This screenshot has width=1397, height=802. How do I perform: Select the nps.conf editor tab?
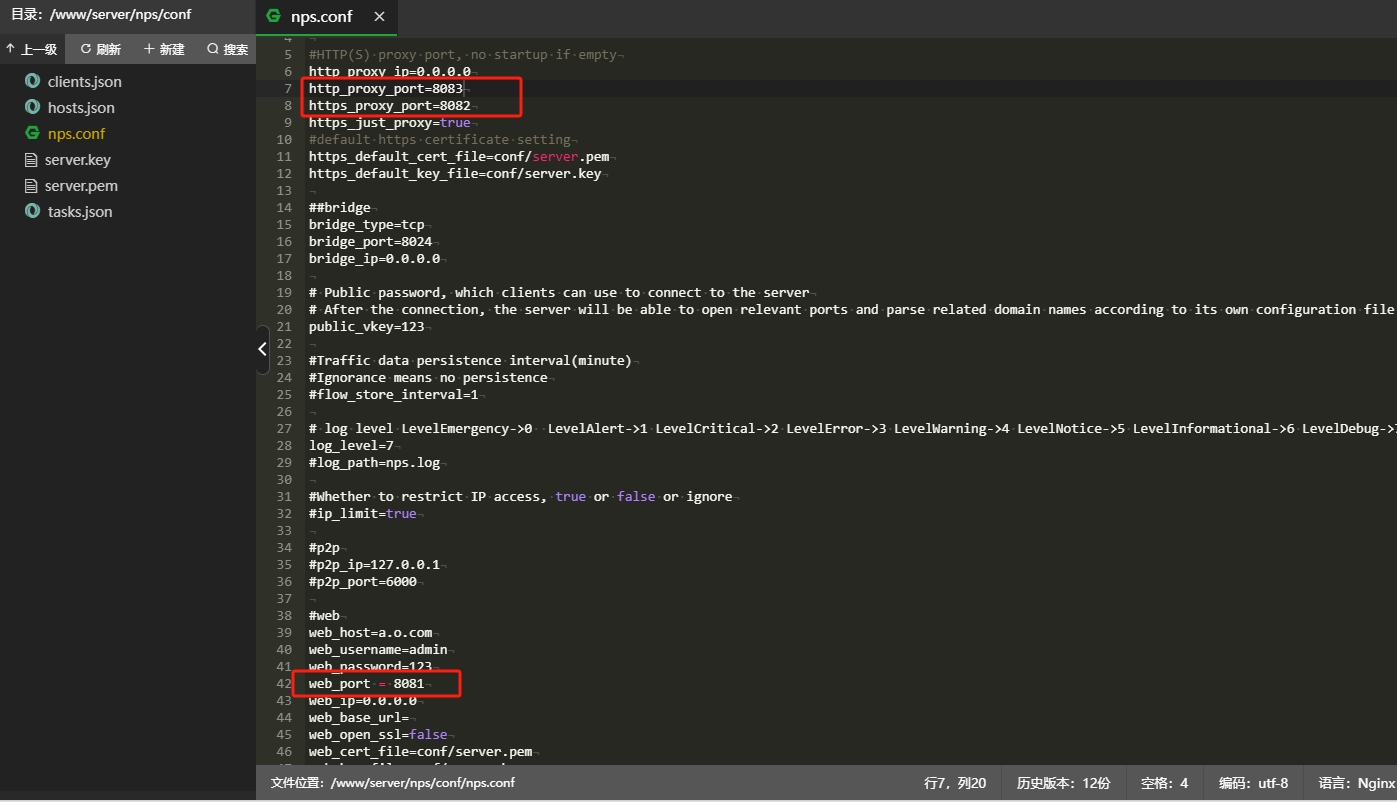point(322,17)
